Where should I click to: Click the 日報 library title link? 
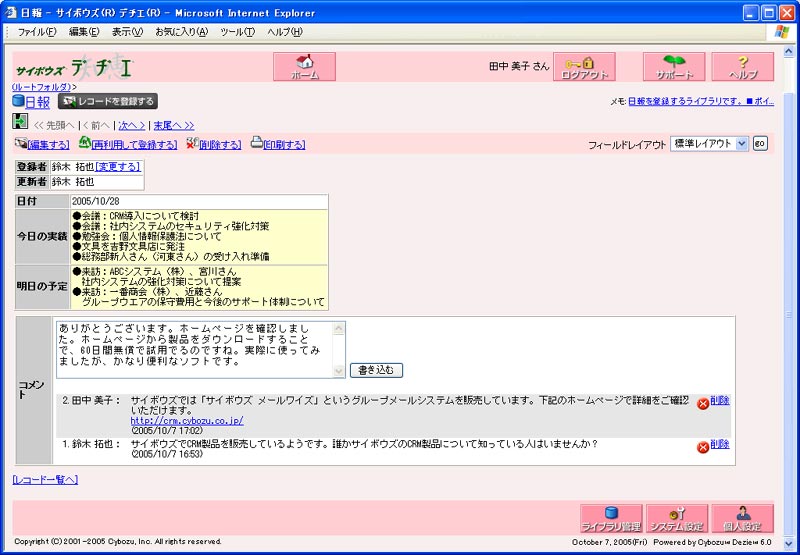38,102
